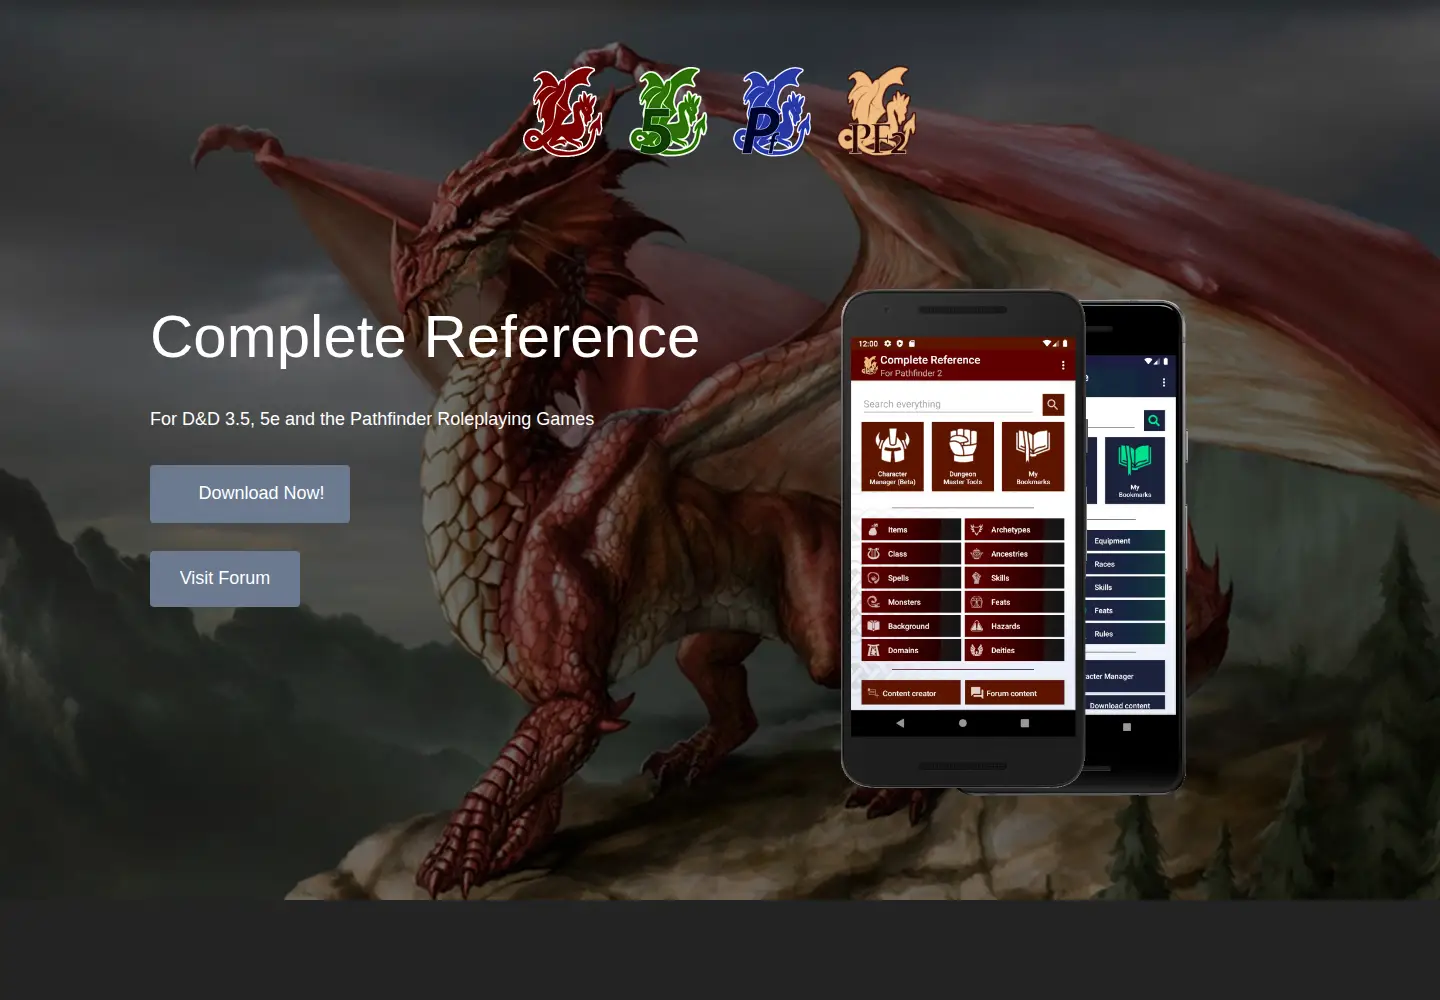The image size is (1440, 1000).
Task: Tap the three-dot menu in front phone header
Action: click(x=1063, y=366)
